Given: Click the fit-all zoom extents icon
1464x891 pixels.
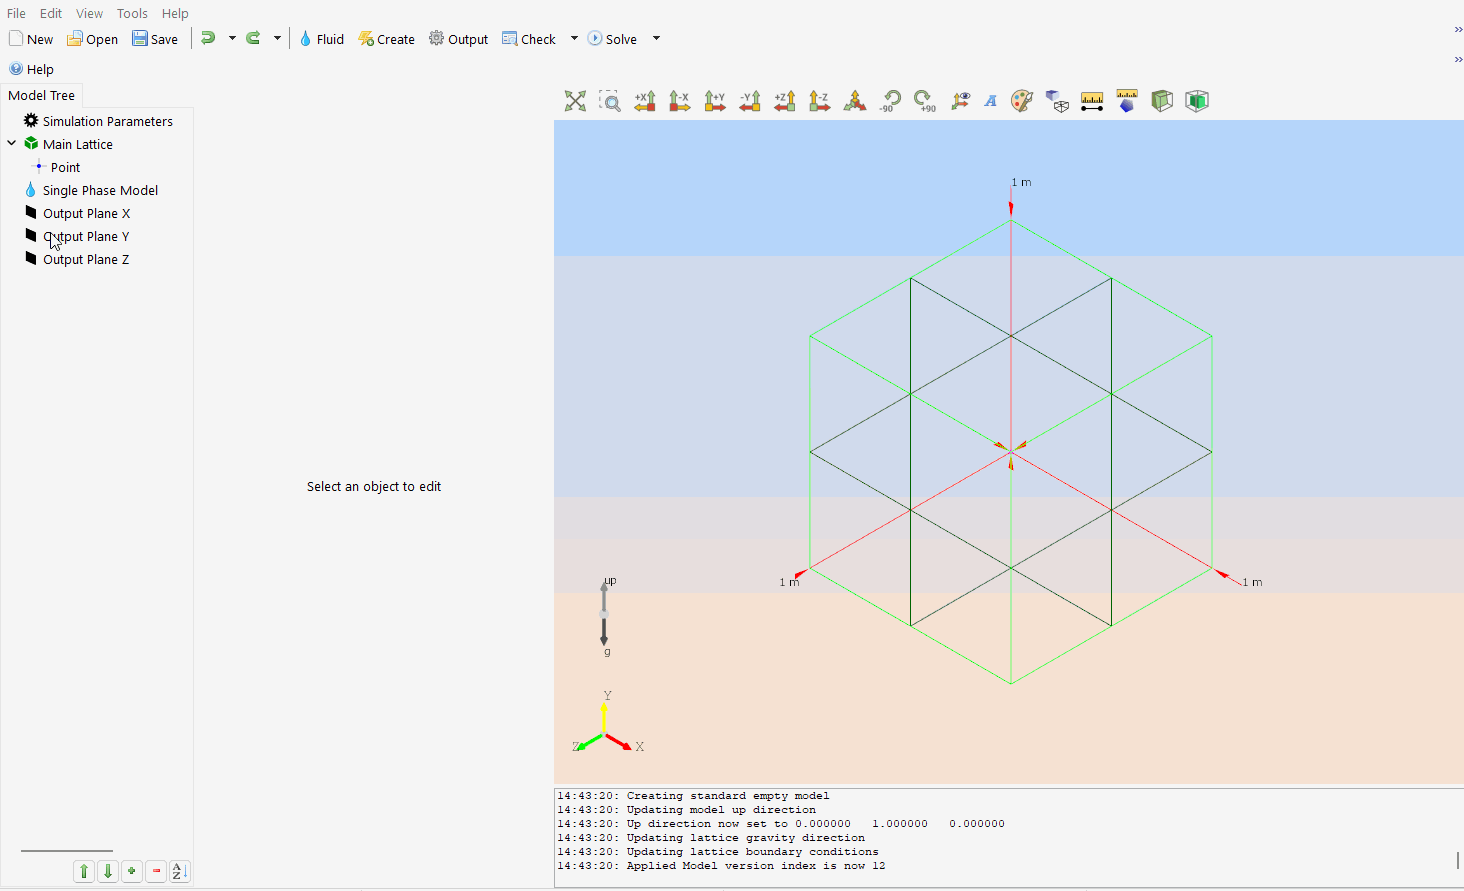Looking at the screenshot, I should 575,101.
